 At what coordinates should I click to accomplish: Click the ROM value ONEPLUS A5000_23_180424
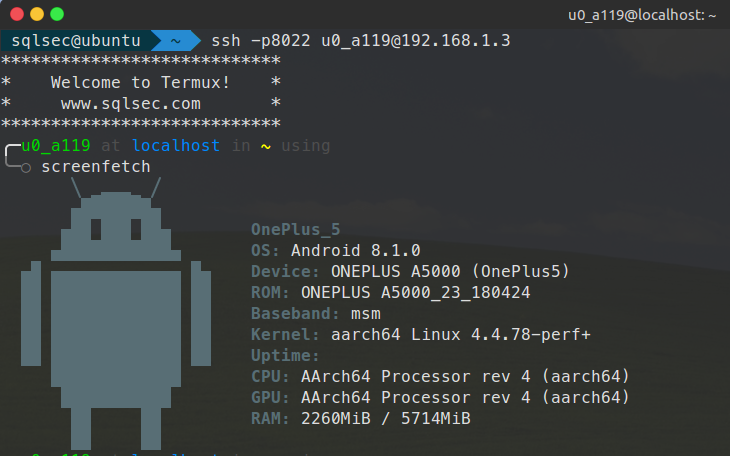pos(416,293)
